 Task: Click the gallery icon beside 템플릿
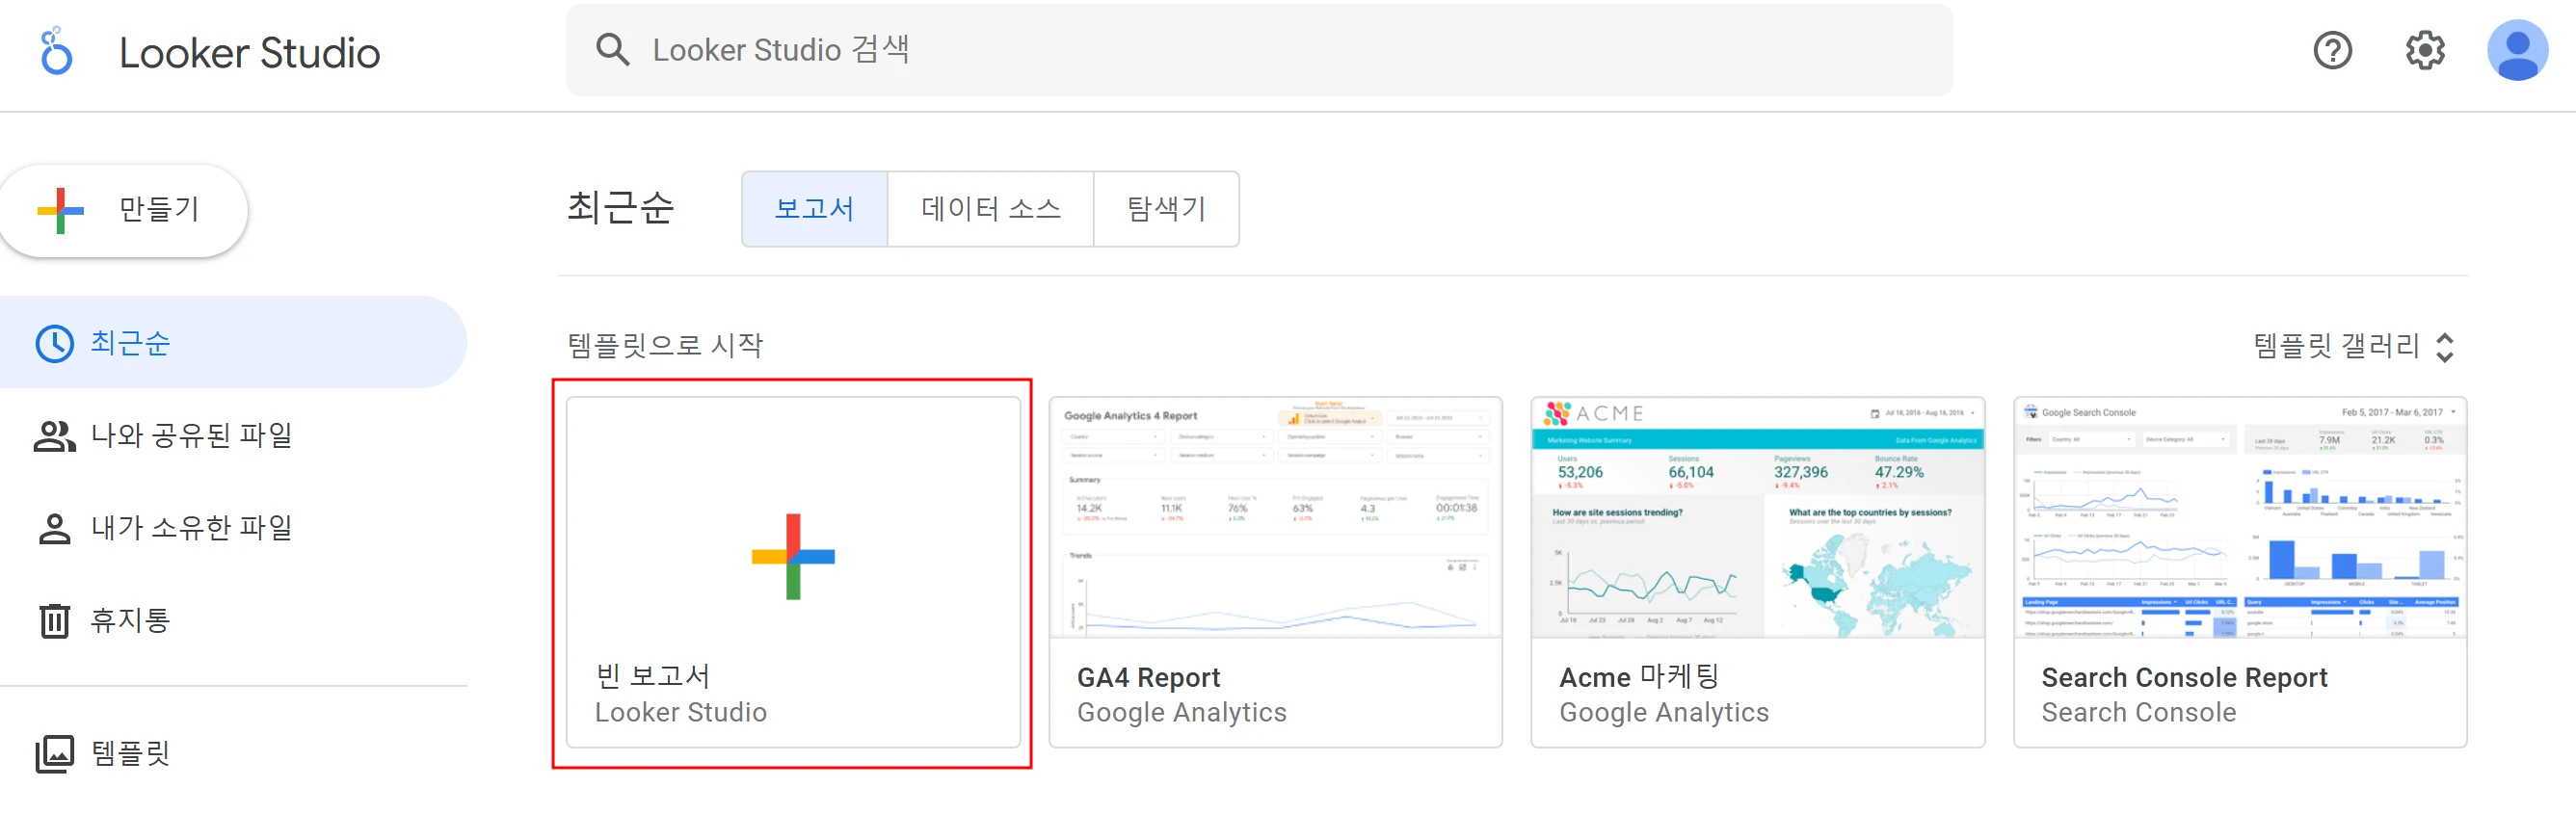point(54,753)
